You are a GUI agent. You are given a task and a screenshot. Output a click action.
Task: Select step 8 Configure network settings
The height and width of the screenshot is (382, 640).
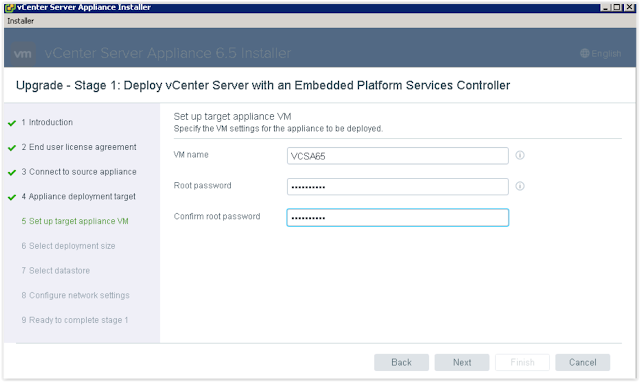click(76, 295)
